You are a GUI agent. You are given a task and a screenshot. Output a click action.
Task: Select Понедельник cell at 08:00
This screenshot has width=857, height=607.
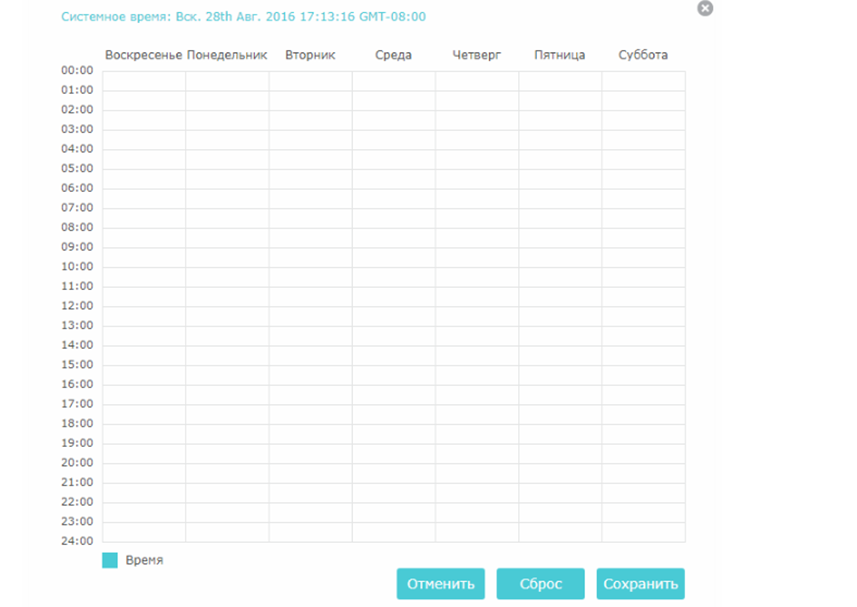click(227, 238)
